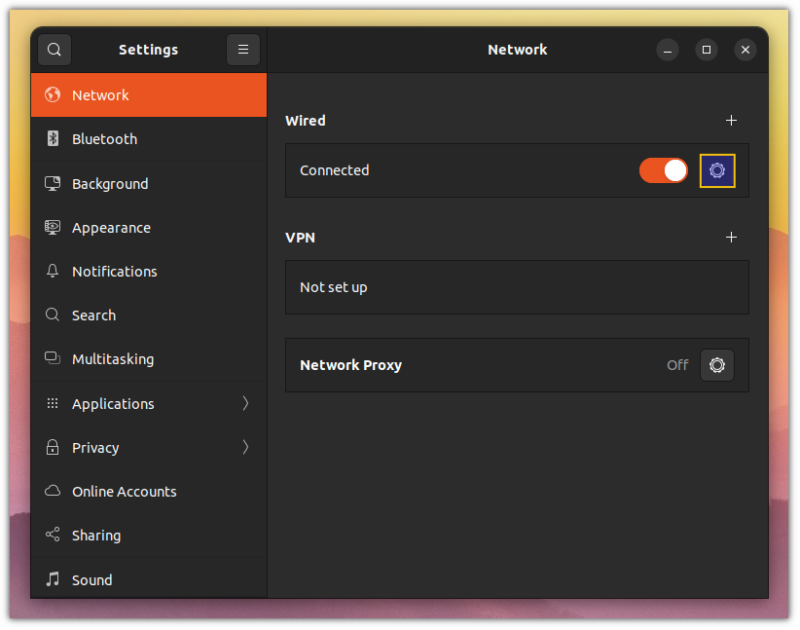Click the Not set up VPN row
800x630 pixels.
coord(517,287)
